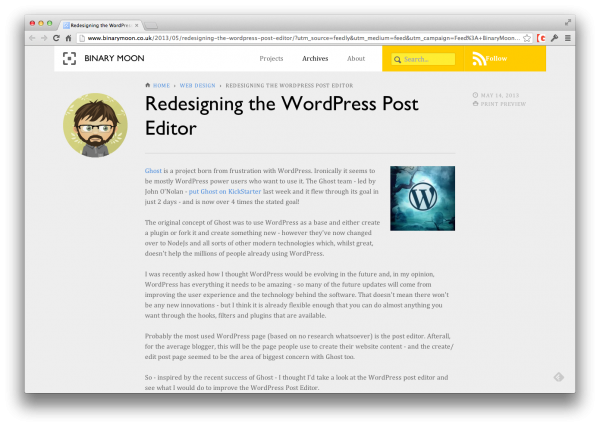This screenshot has height=427, width=600.
Task: Open the Projects menu item
Action: (x=271, y=59)
